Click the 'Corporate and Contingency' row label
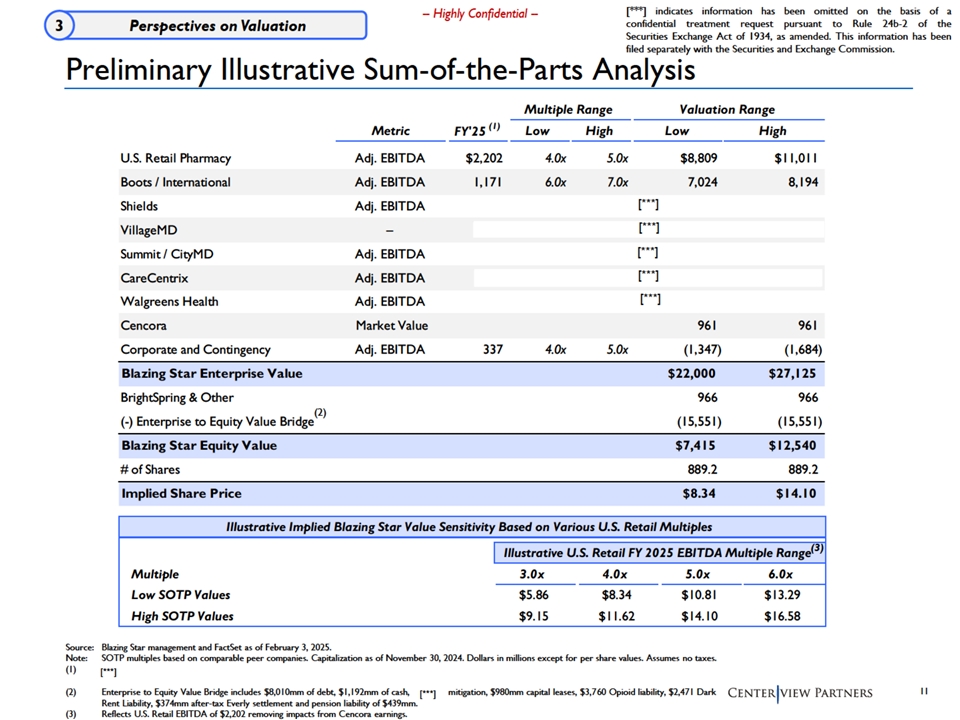The width and height of the screenshot is (960, 720). (195, 349)
